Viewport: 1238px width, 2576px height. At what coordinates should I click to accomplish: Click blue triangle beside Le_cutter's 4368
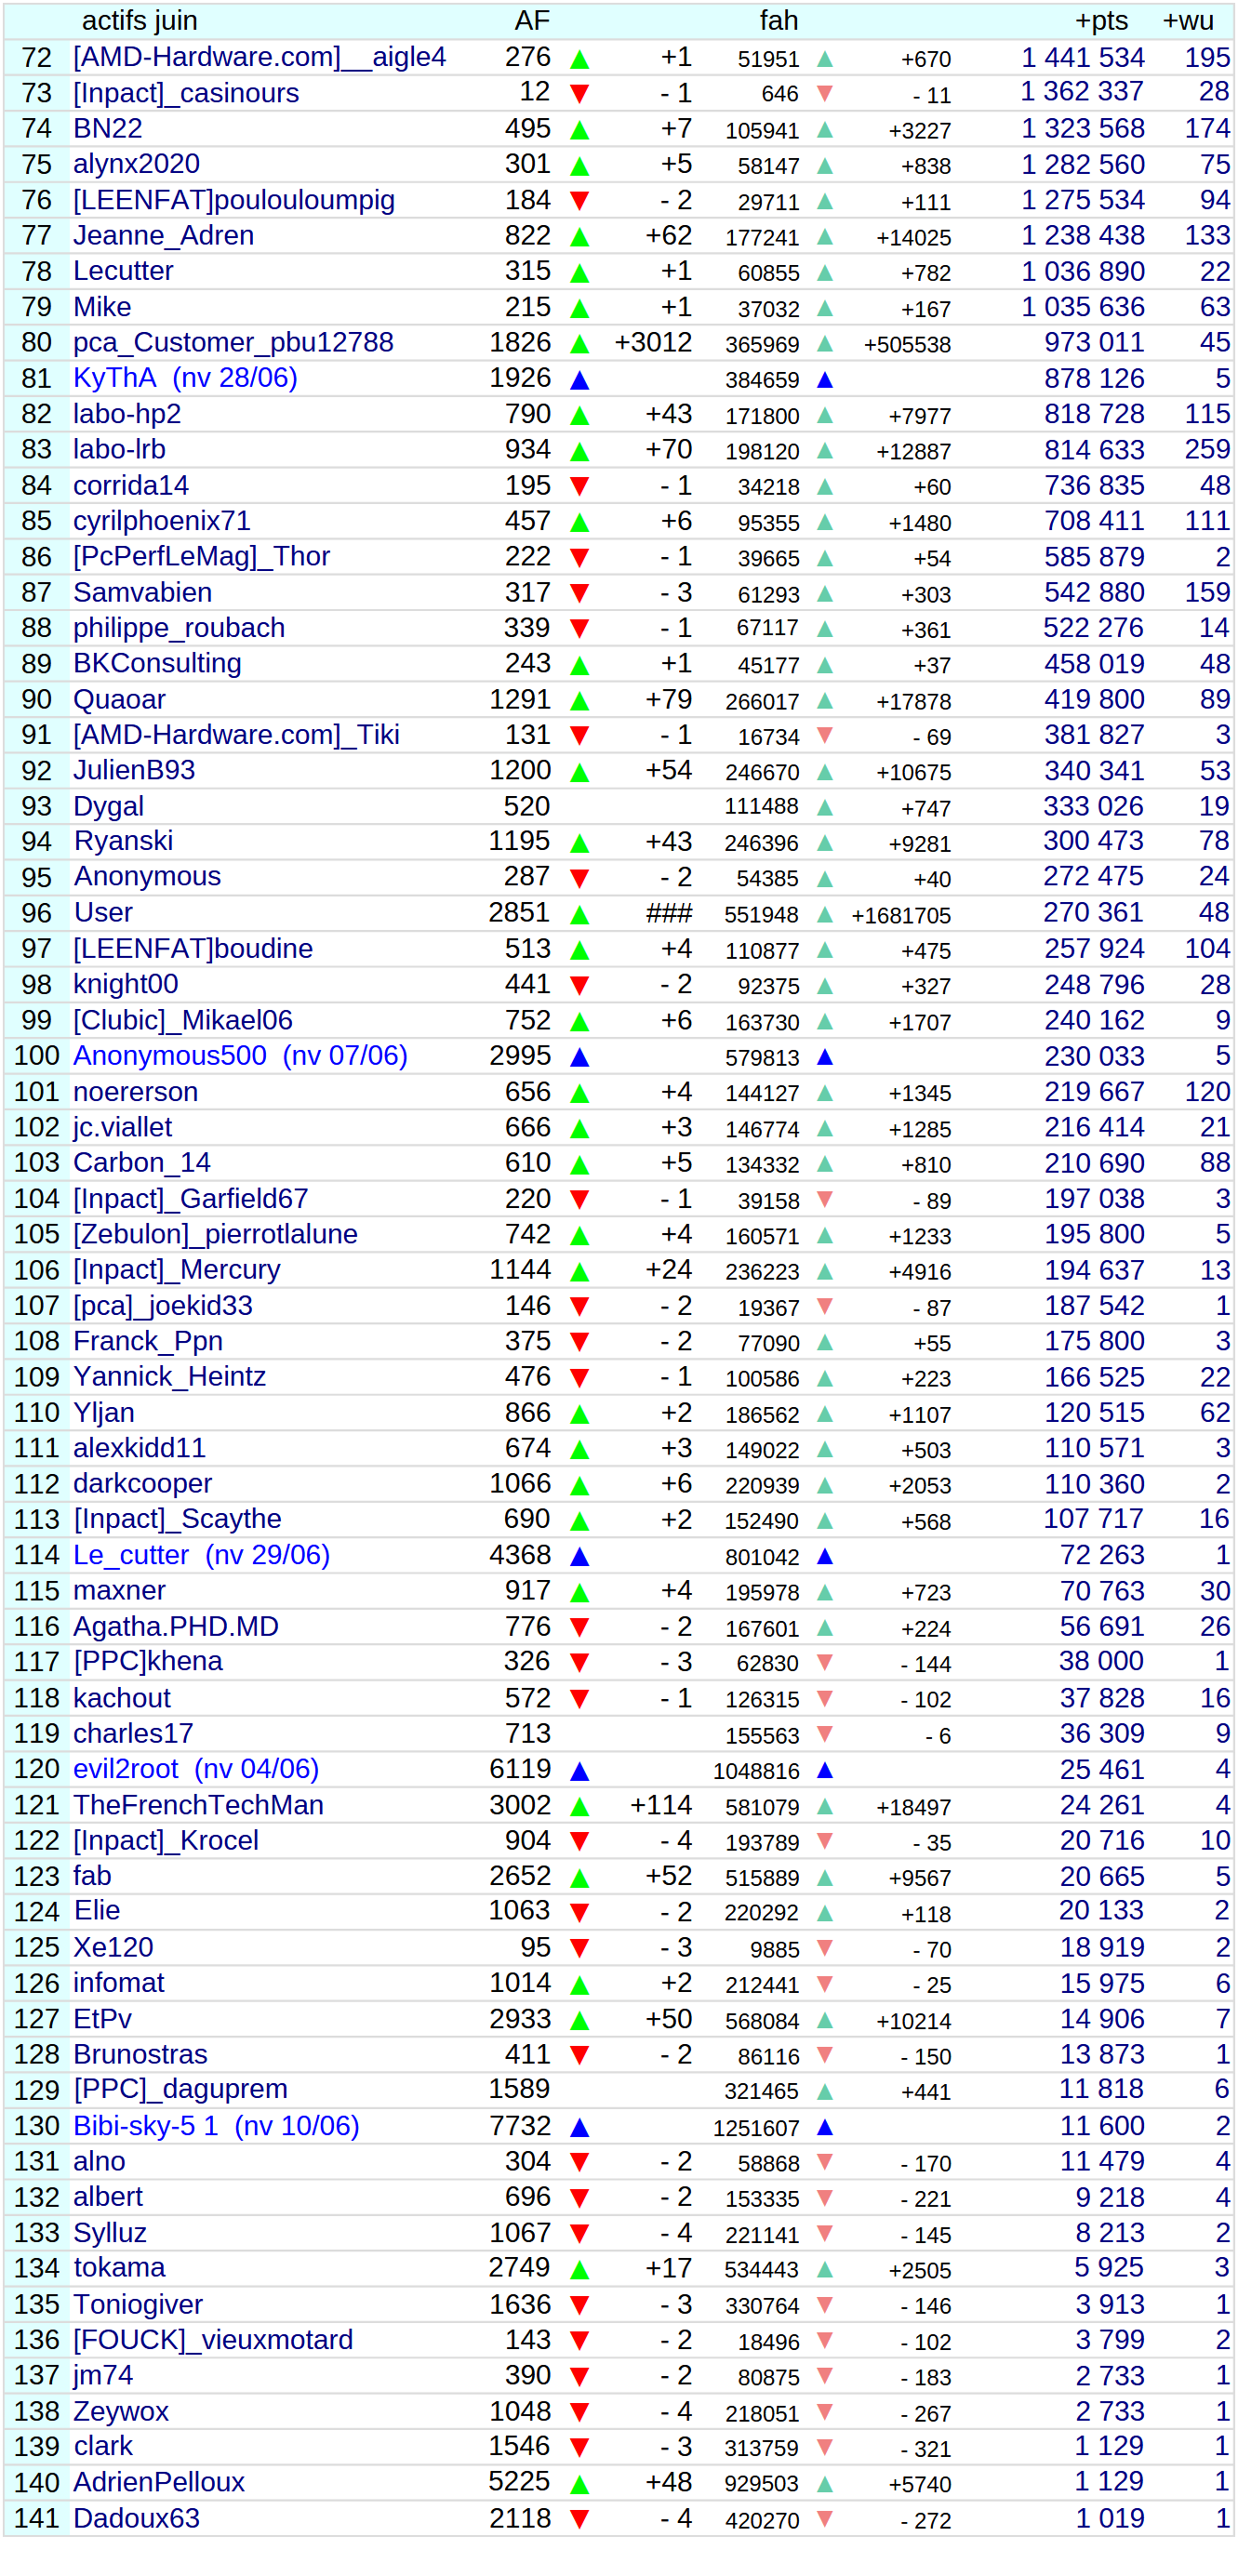(x=579, y=1557)
